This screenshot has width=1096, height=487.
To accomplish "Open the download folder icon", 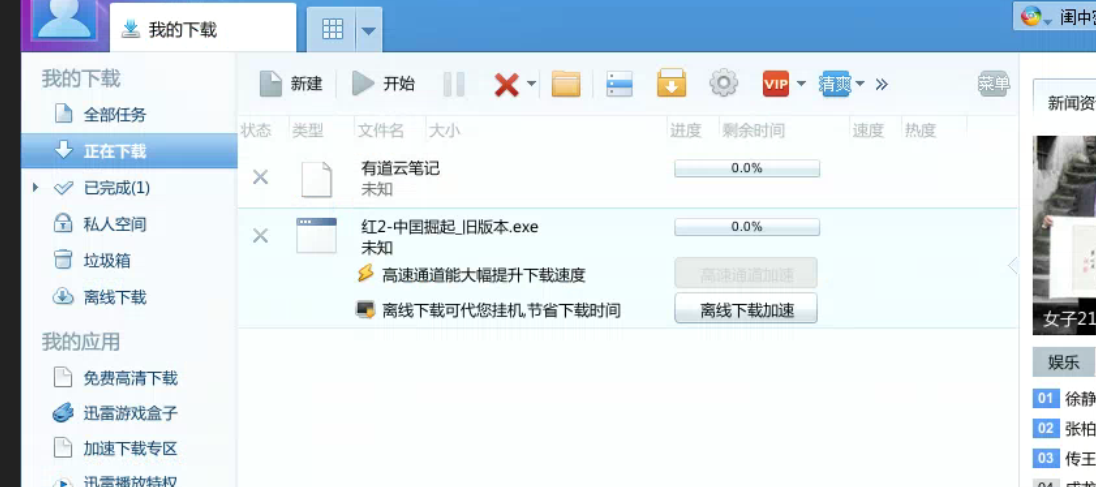I will (566, 85).
